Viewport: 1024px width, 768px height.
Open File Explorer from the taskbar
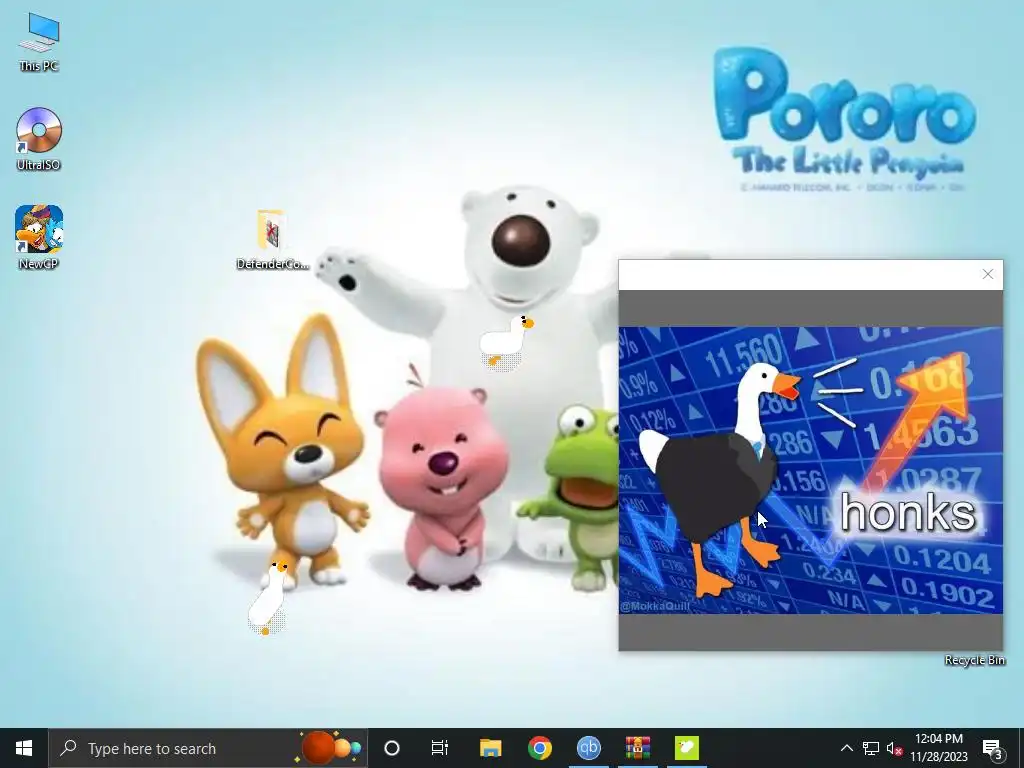(490, 748)
